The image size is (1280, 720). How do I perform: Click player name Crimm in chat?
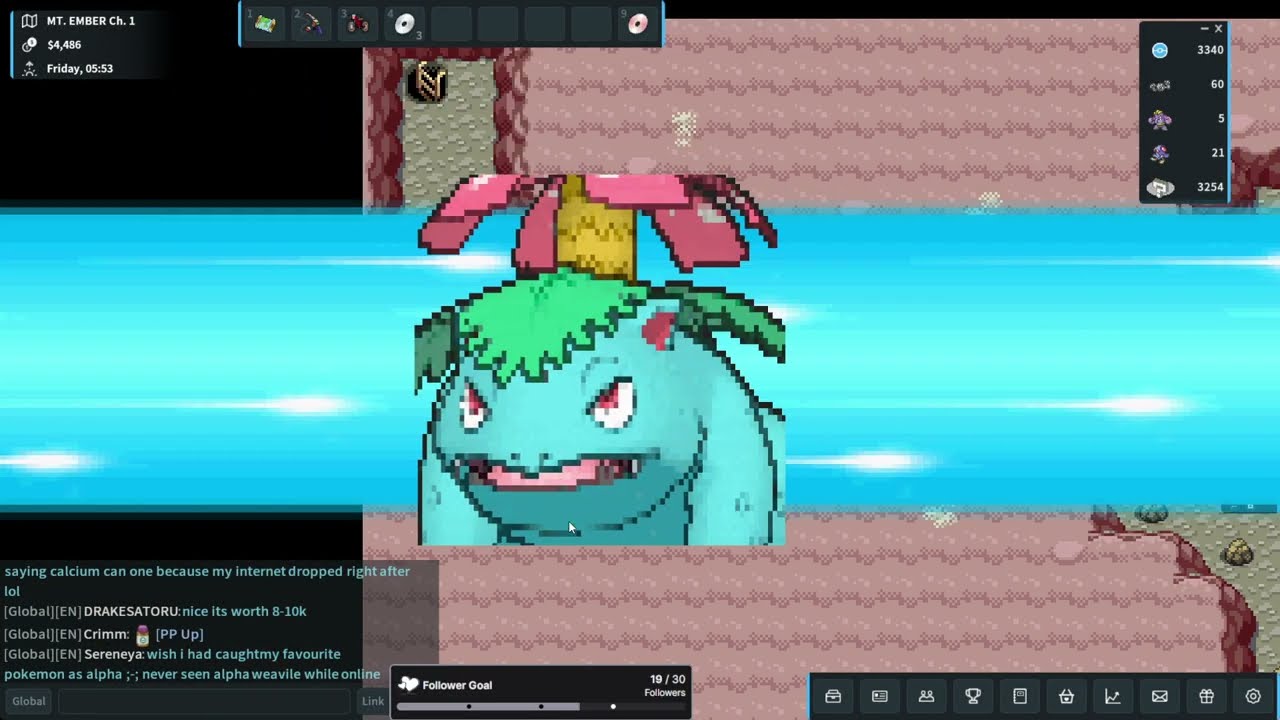[105, 634]
